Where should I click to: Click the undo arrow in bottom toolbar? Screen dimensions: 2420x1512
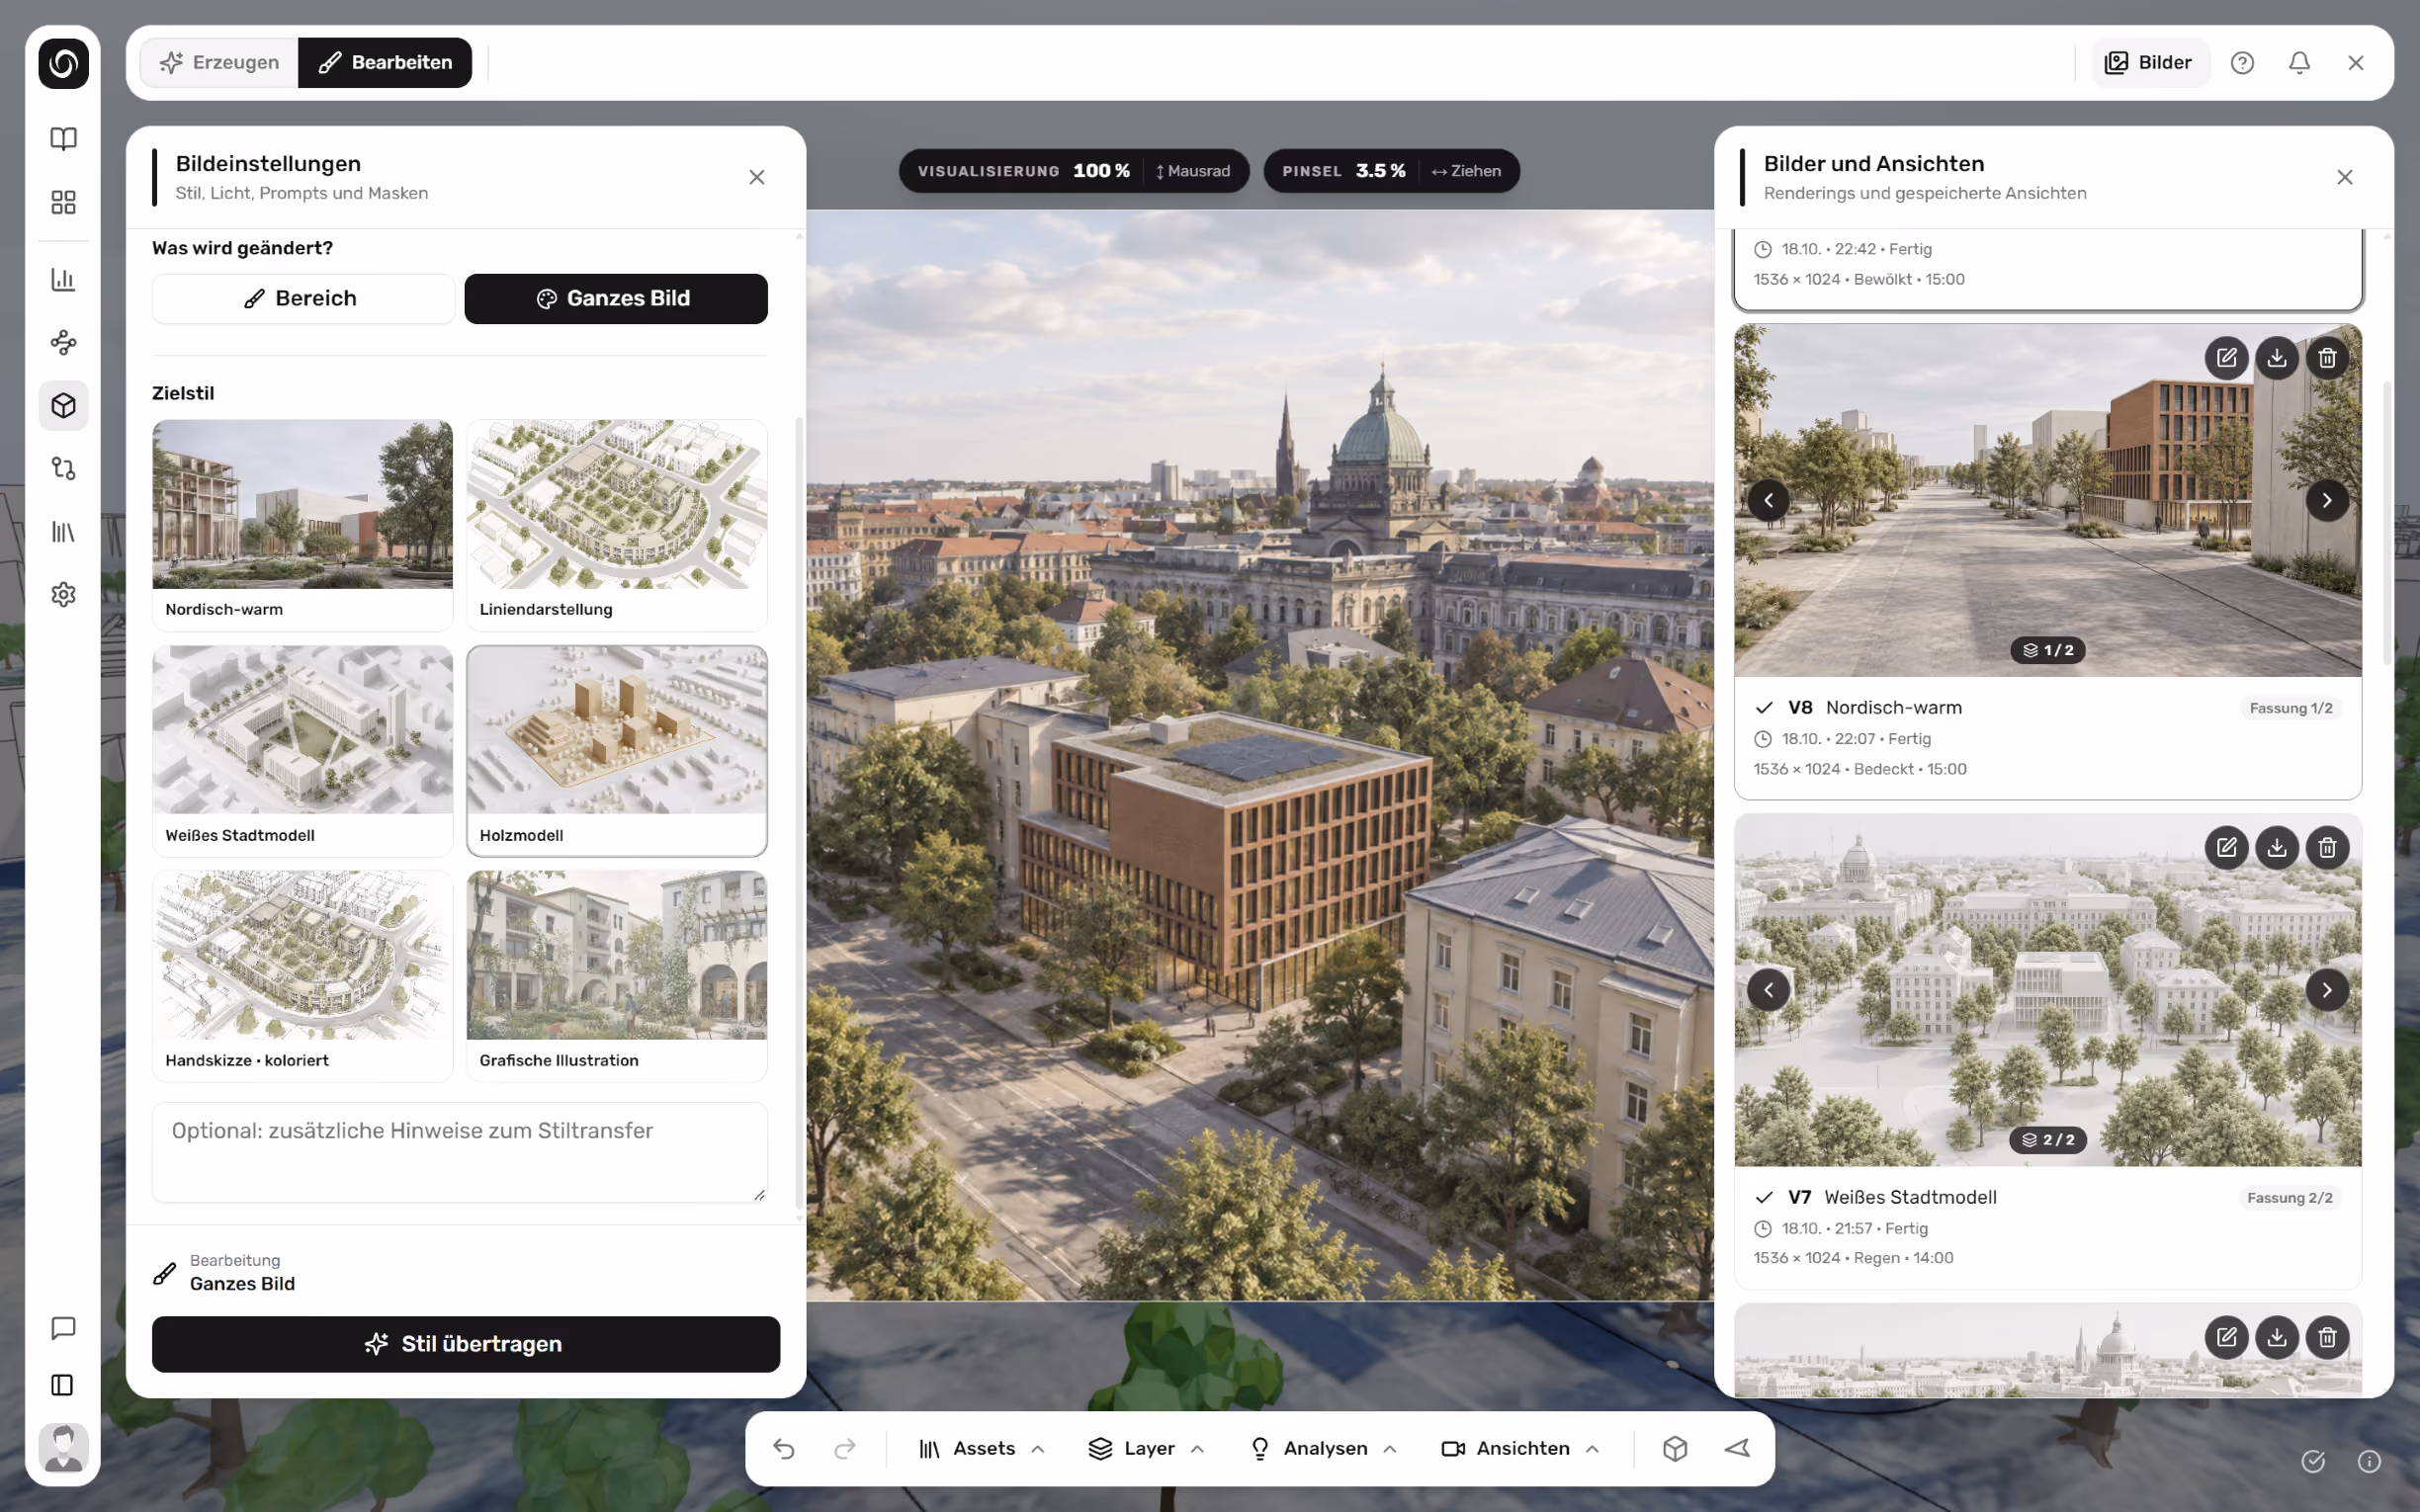coord(784,1448)
